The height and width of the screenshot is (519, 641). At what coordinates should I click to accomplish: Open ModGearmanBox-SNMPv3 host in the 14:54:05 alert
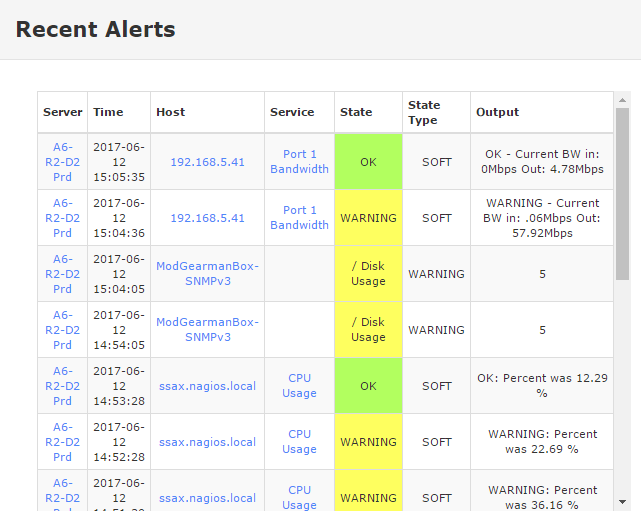(x=207, y=330)
